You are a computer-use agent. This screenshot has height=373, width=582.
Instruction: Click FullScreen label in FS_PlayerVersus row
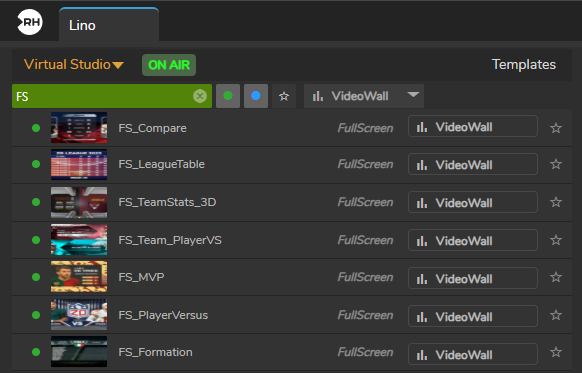(365, 315)
